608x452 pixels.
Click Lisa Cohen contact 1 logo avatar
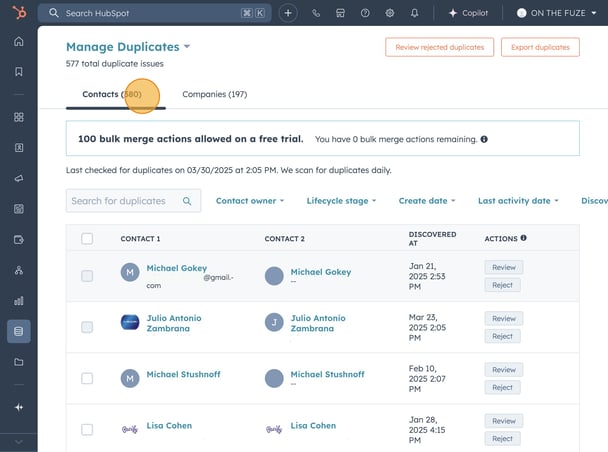(x=130, y=429)
